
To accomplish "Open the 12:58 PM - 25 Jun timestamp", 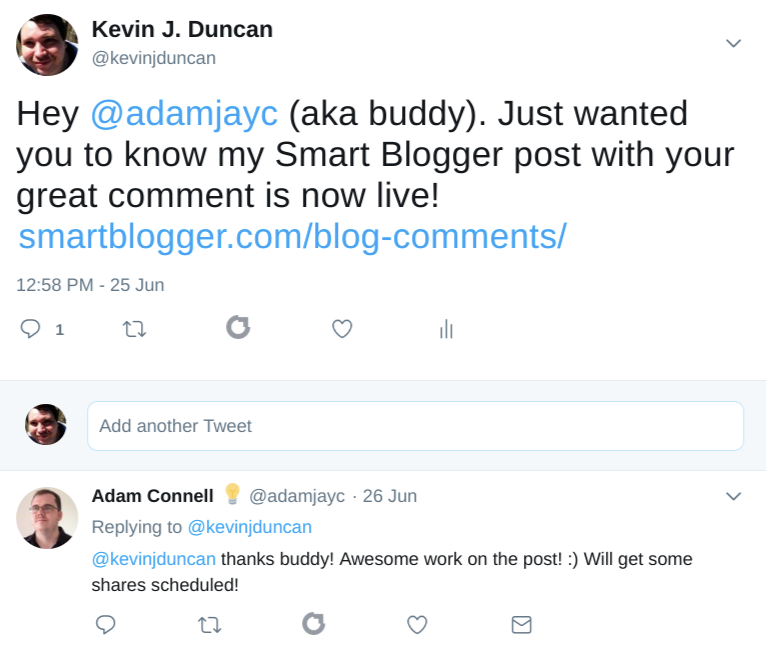I will point(90,285).
